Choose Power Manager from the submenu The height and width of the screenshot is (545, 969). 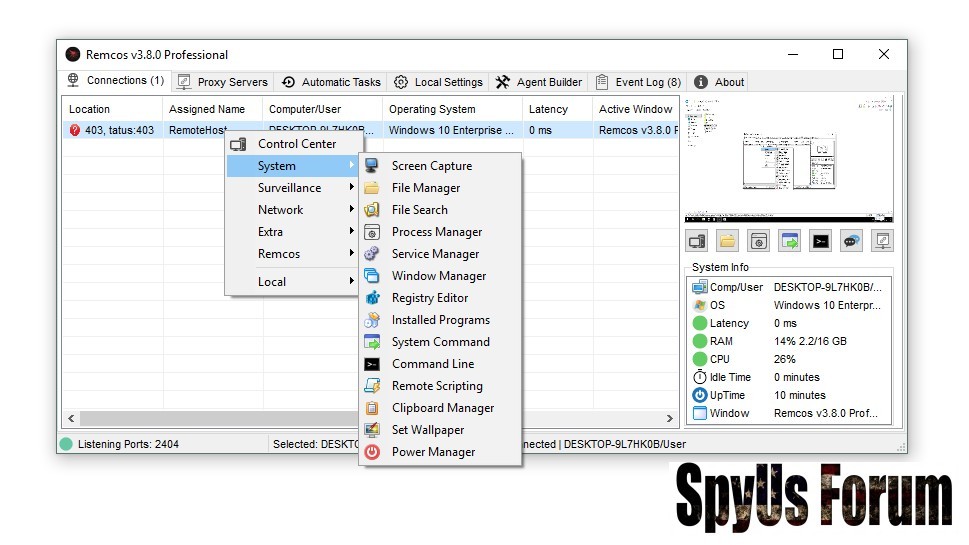433,452
